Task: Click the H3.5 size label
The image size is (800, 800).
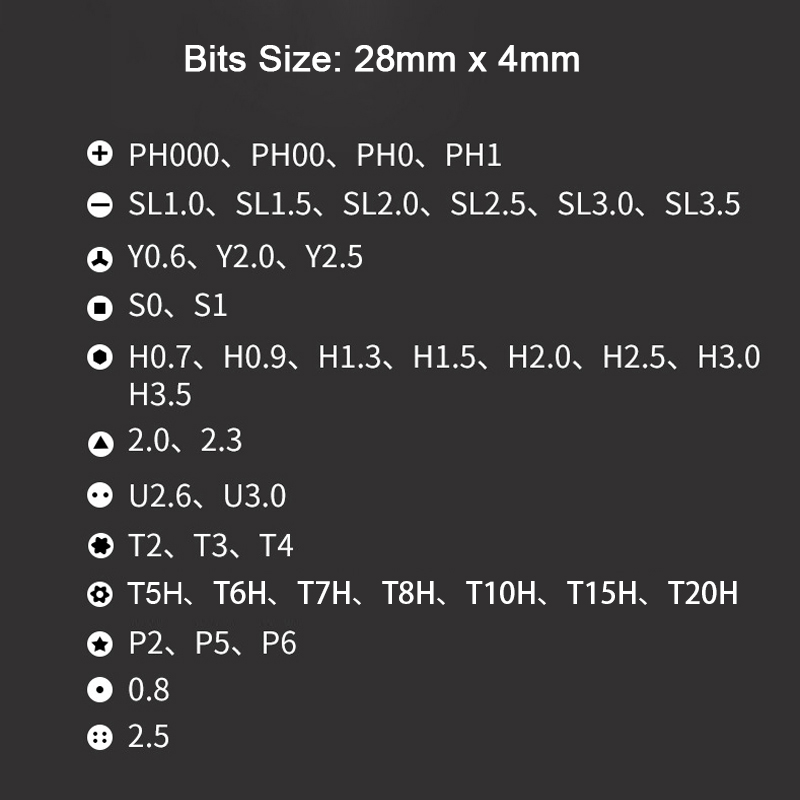Action: [x=160, y=394]
